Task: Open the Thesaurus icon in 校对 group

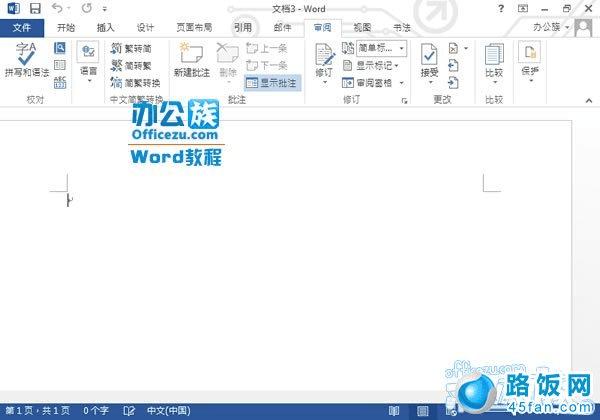Action: [60, 65]
